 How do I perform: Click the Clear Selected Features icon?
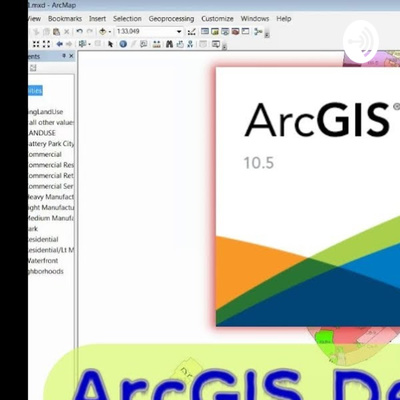(x=98, y=43)
